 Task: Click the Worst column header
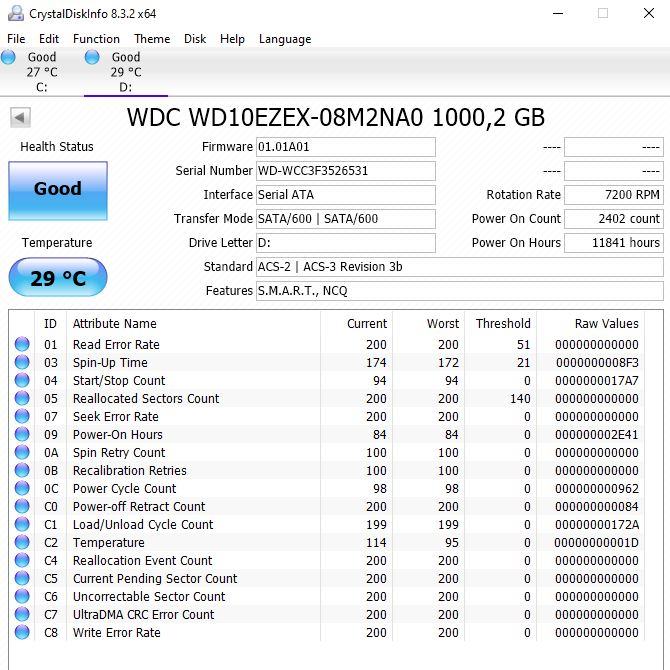tap(443, 323)
